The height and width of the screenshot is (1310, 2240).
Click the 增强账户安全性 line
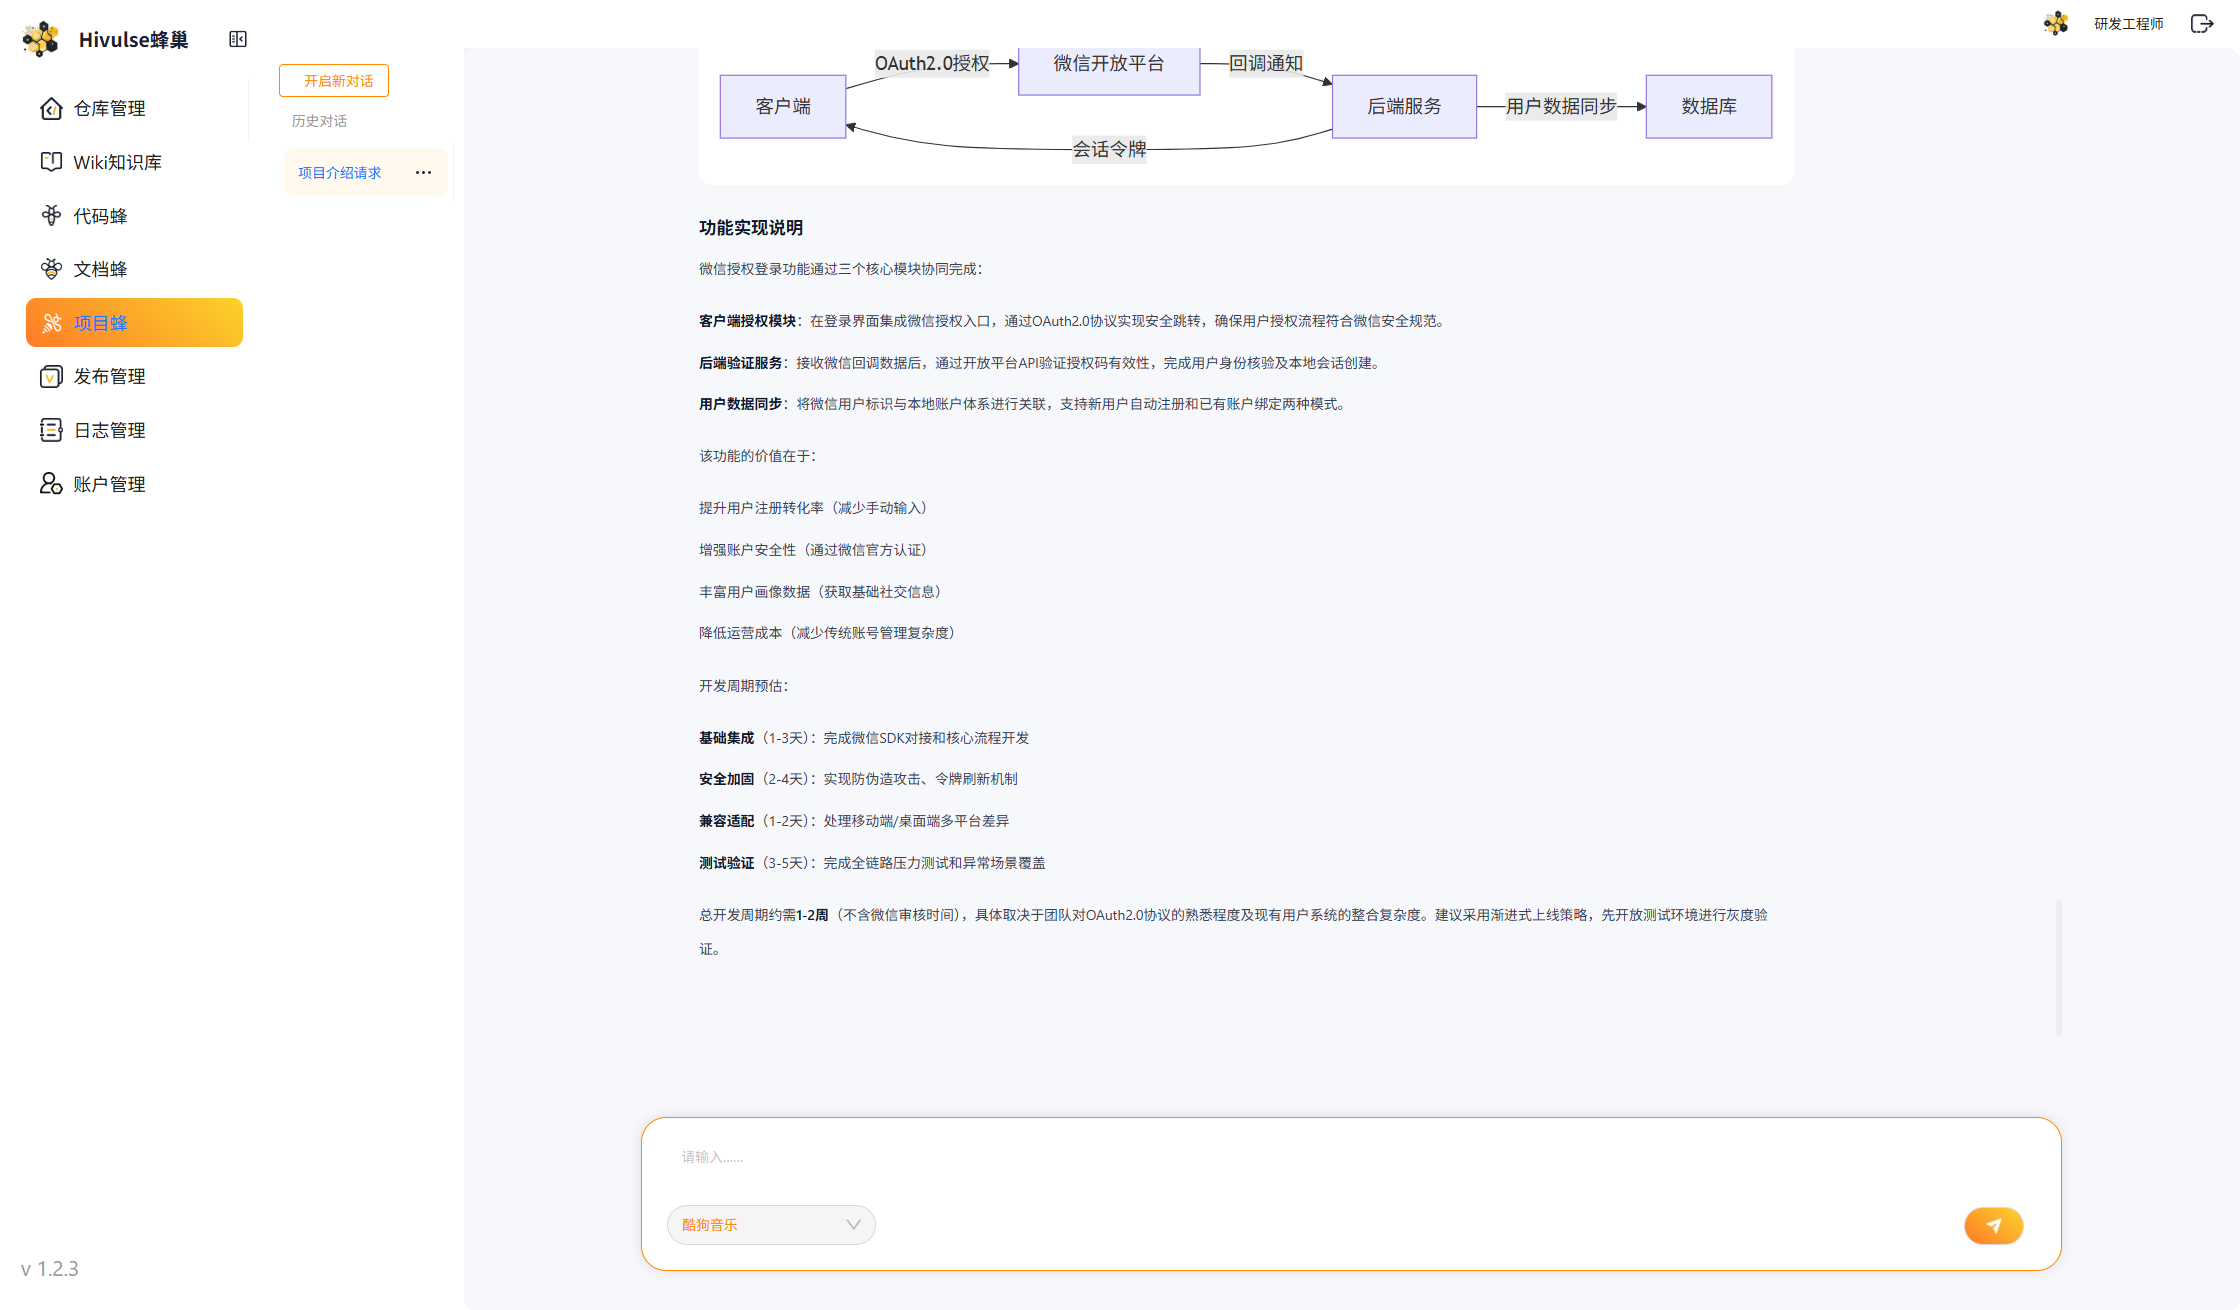813,550
